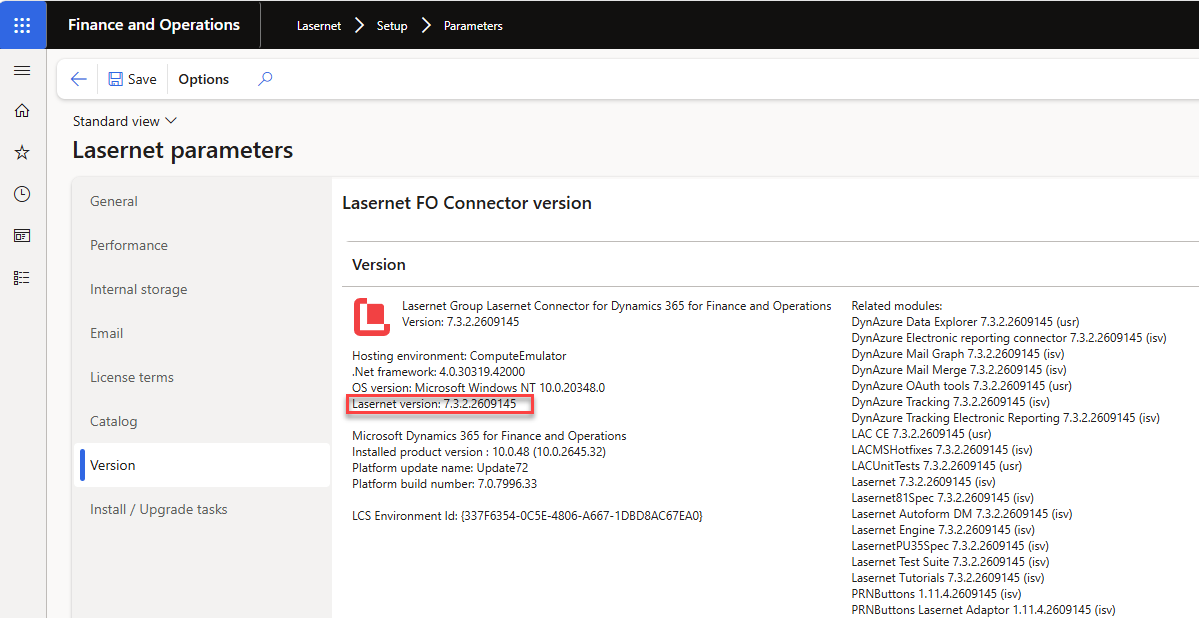The image size is (1199, 618).
Task: Open the License terms tab
Action: [x=132, y=377]
